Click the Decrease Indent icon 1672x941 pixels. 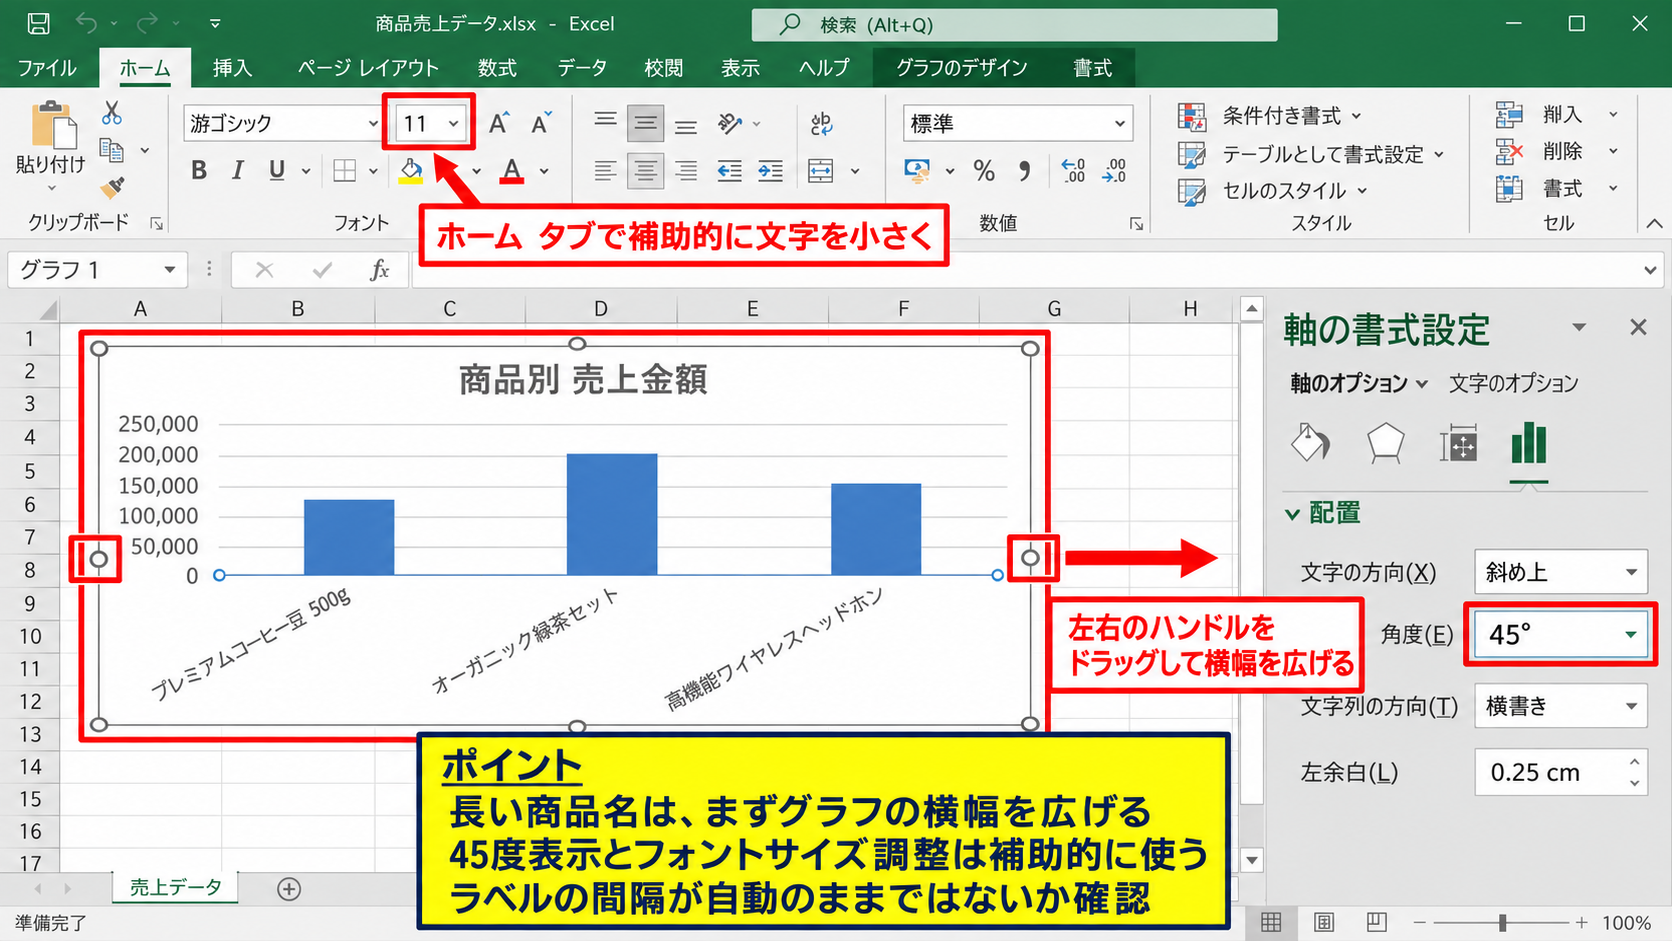pos(729,171)
